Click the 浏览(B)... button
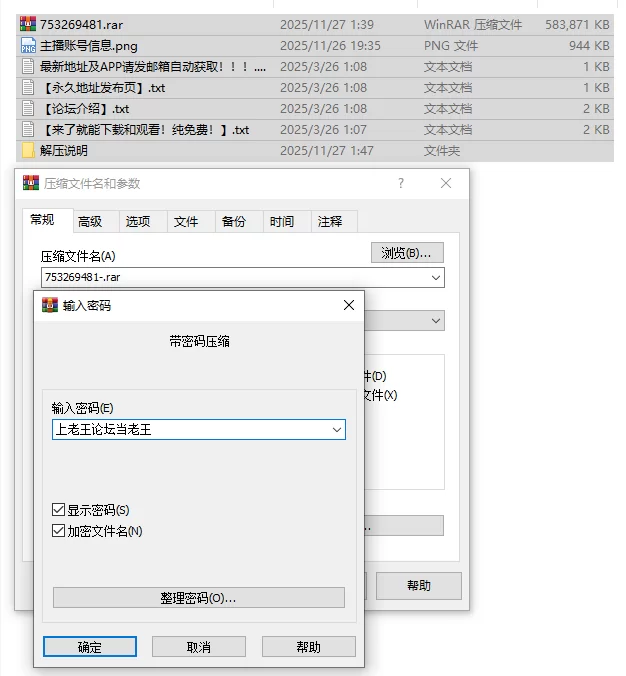Viewport: 626px width, 676px height. click(x=407, y=253)
